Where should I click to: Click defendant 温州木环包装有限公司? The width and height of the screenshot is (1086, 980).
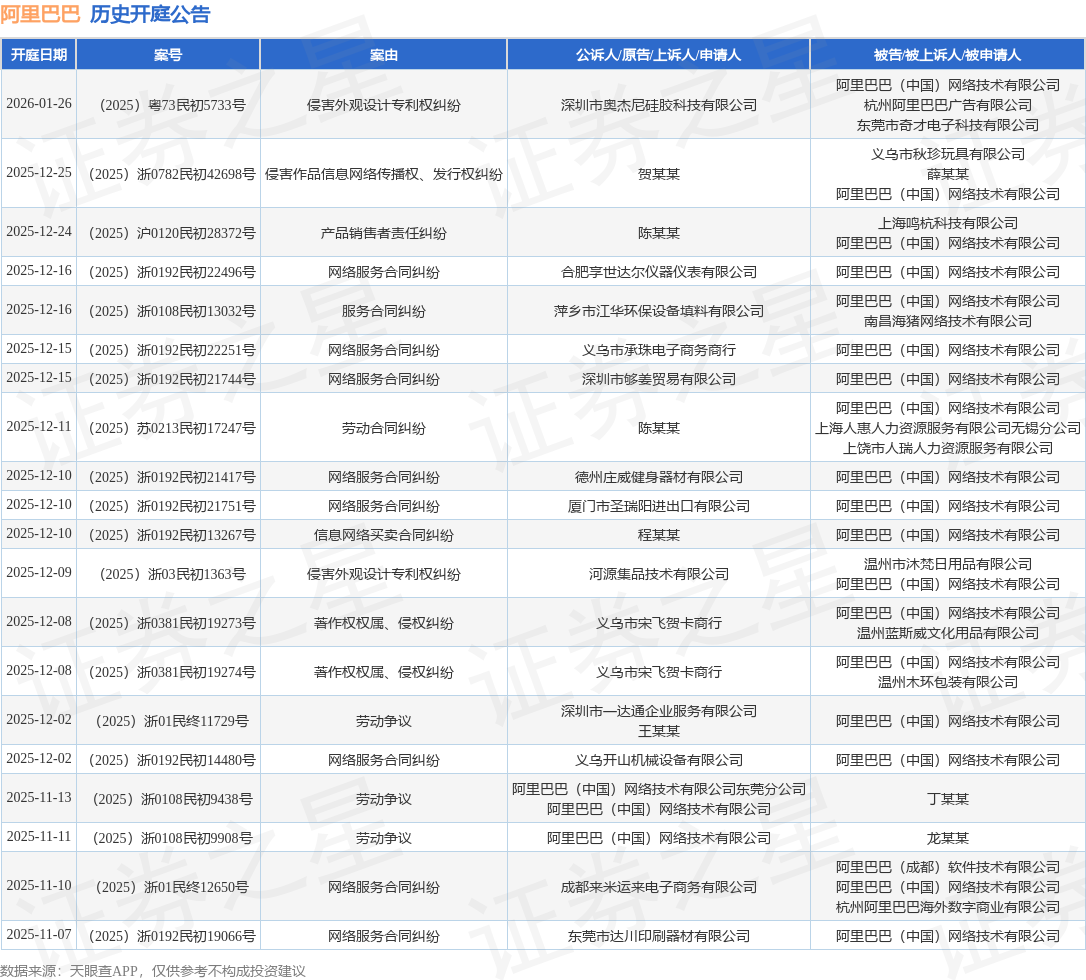pos(947,682)
